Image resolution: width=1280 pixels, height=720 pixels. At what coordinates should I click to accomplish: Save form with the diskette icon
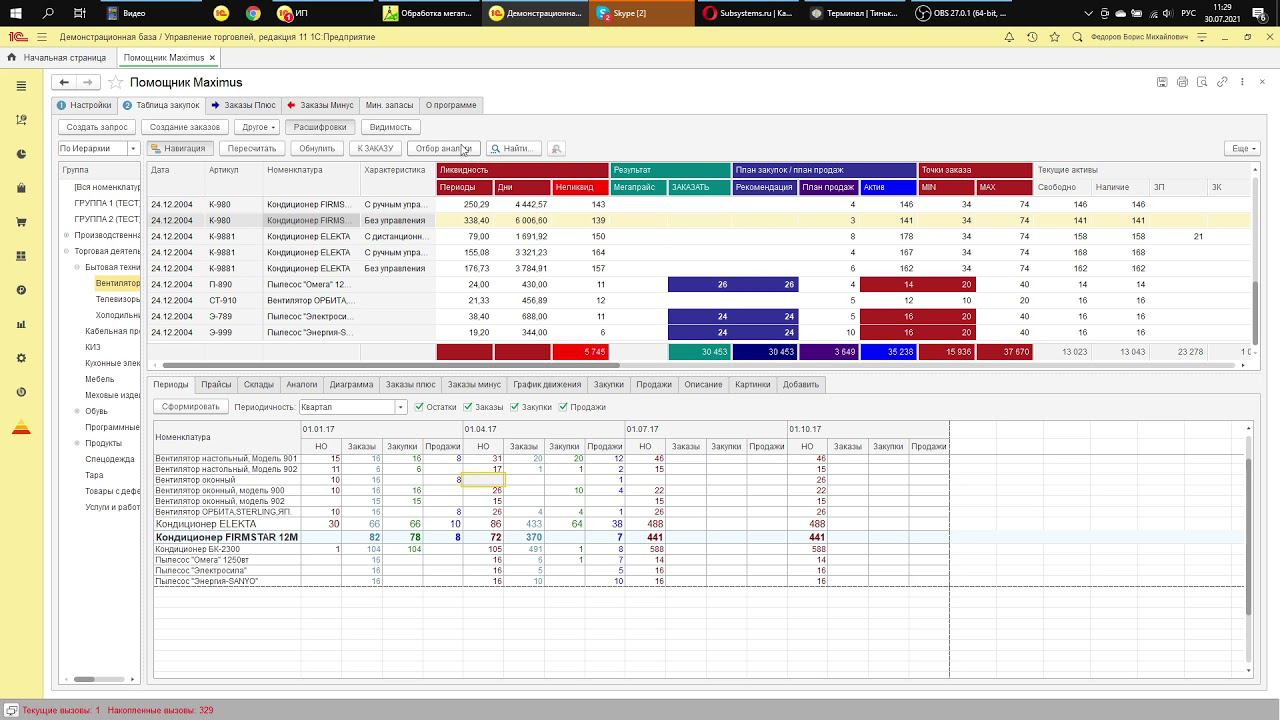(1161, 82)
